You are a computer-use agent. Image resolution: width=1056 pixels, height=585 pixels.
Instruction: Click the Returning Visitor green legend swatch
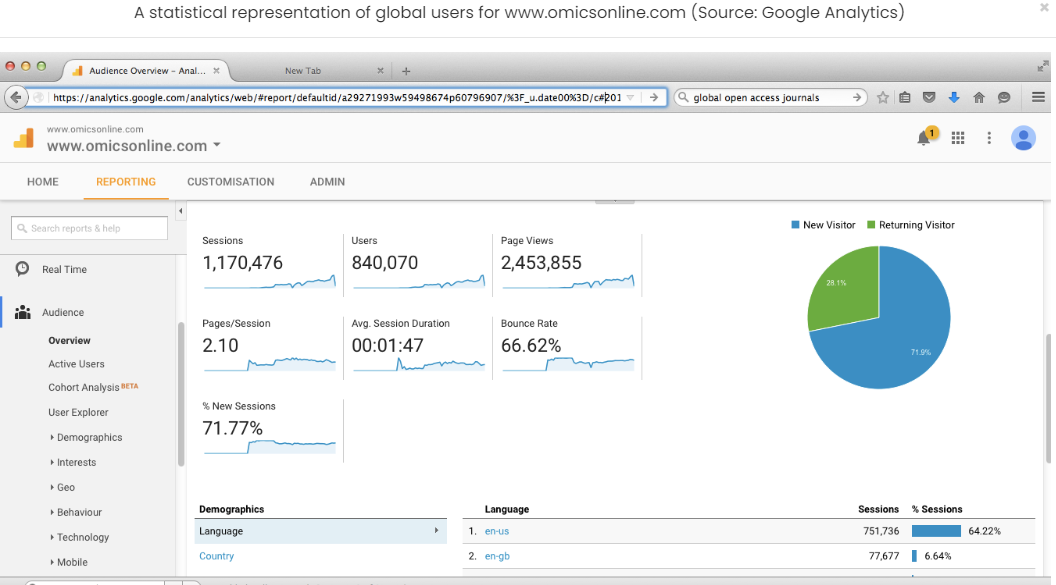(871, 225)
